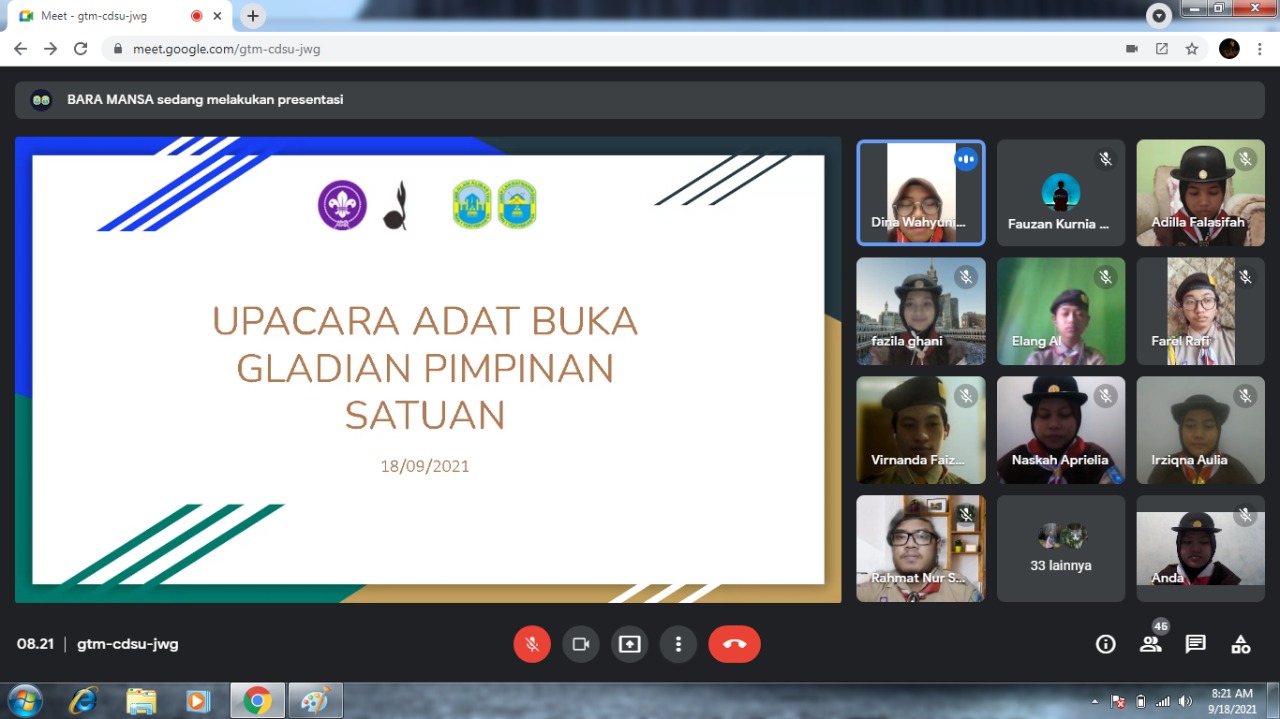The height and width of the screenshot is (719, 1280).
Task: Bookmark this page with star icon
Action: 1191,48
